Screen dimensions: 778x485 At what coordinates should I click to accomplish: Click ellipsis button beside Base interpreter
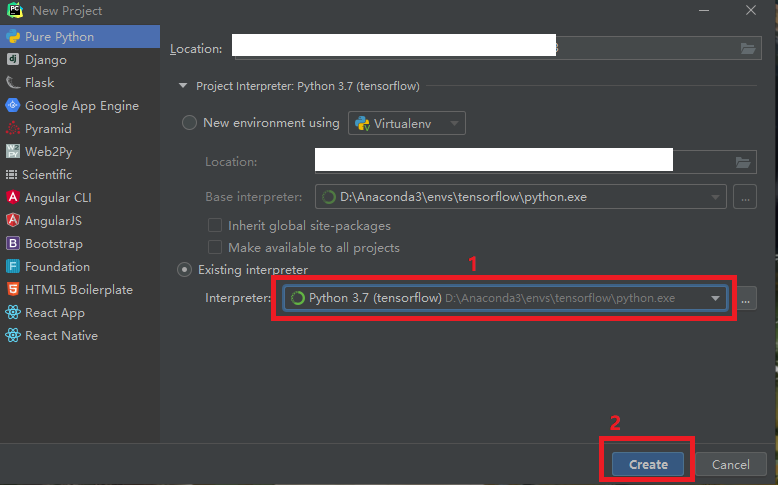tap(745, 197)
